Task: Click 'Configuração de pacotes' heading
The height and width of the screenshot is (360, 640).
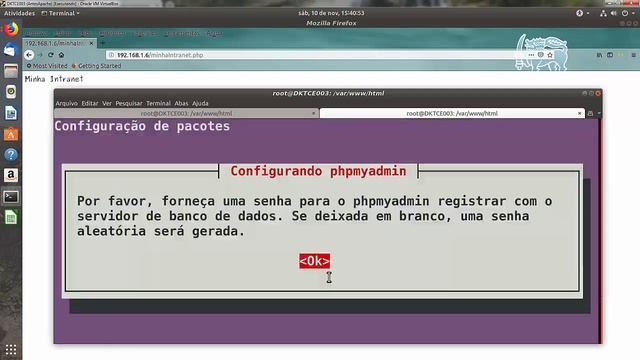Action: coord(142,126)
